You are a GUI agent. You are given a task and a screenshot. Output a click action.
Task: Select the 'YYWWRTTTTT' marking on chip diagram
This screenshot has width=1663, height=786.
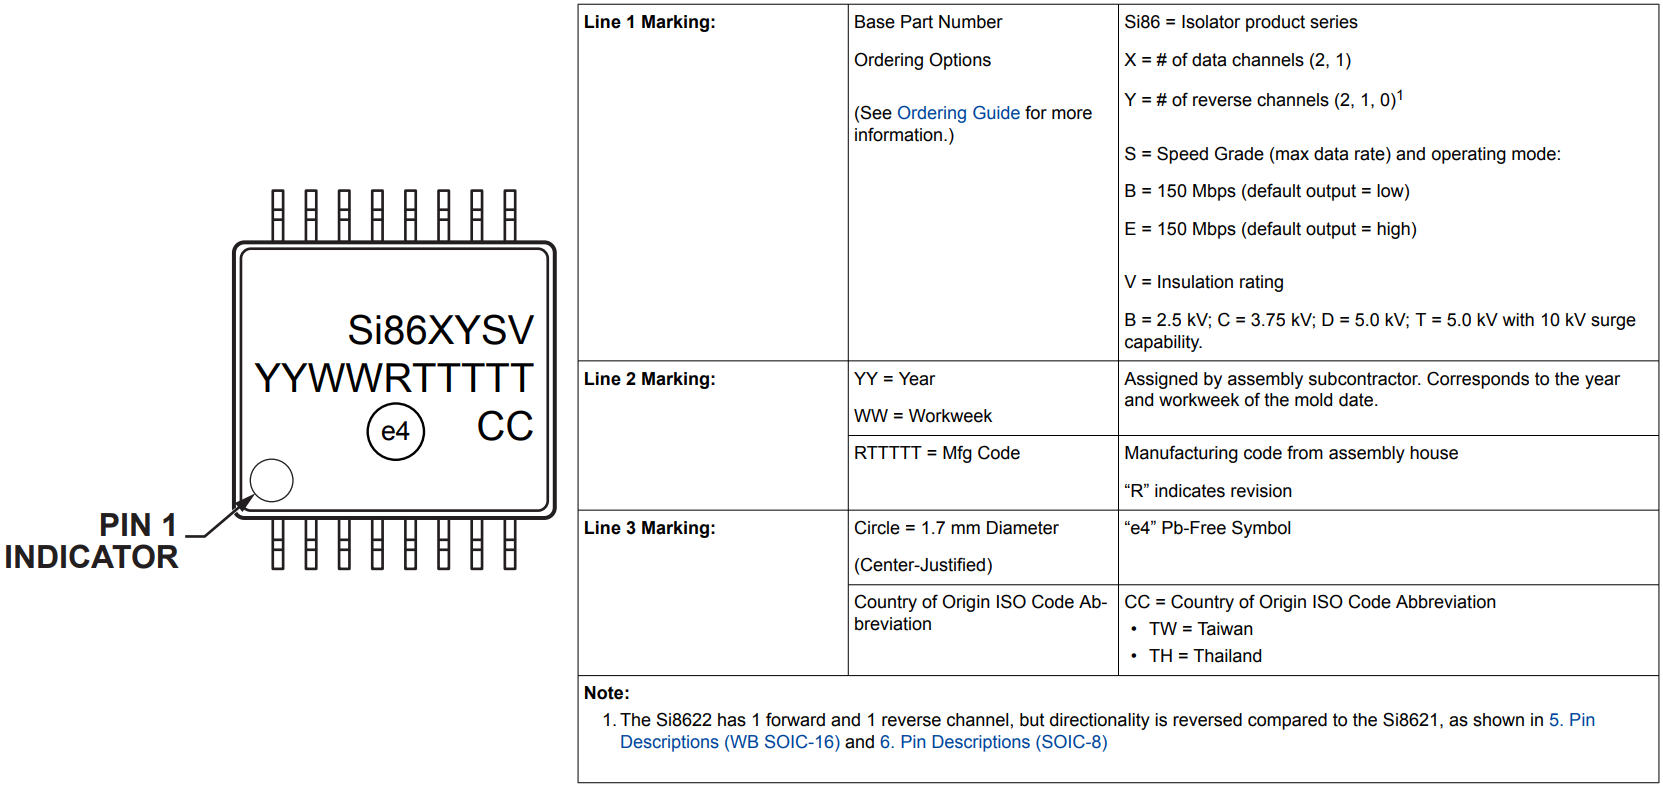[x=394, y=378]
